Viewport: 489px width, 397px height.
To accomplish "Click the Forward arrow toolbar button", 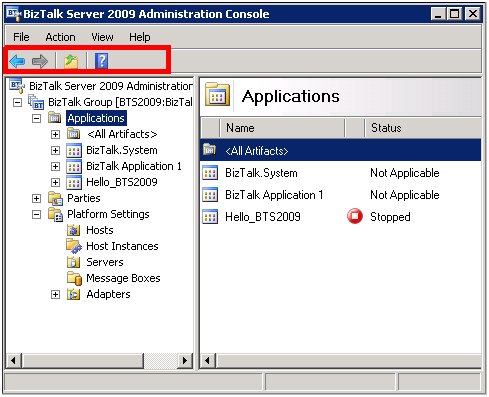I will pos(40,61).
